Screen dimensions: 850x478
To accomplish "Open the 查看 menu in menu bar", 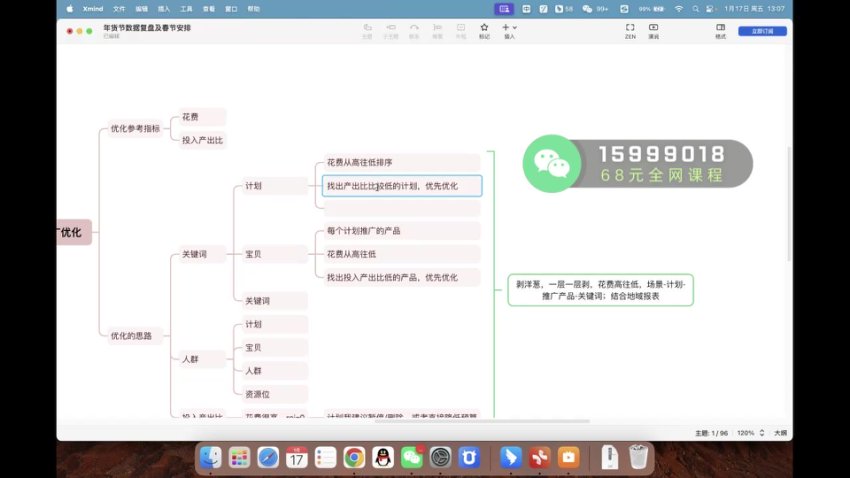I will click(x=208, y=8).
